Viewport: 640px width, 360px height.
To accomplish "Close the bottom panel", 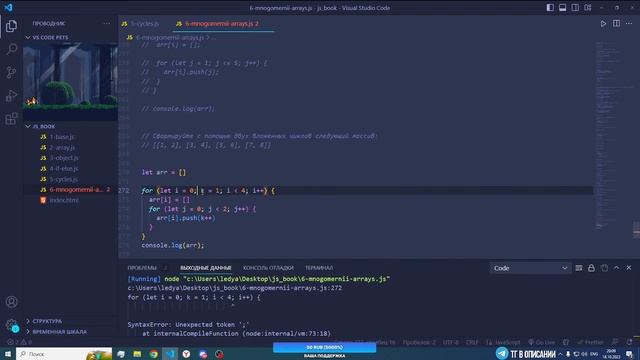I will [x=629, y=268].
